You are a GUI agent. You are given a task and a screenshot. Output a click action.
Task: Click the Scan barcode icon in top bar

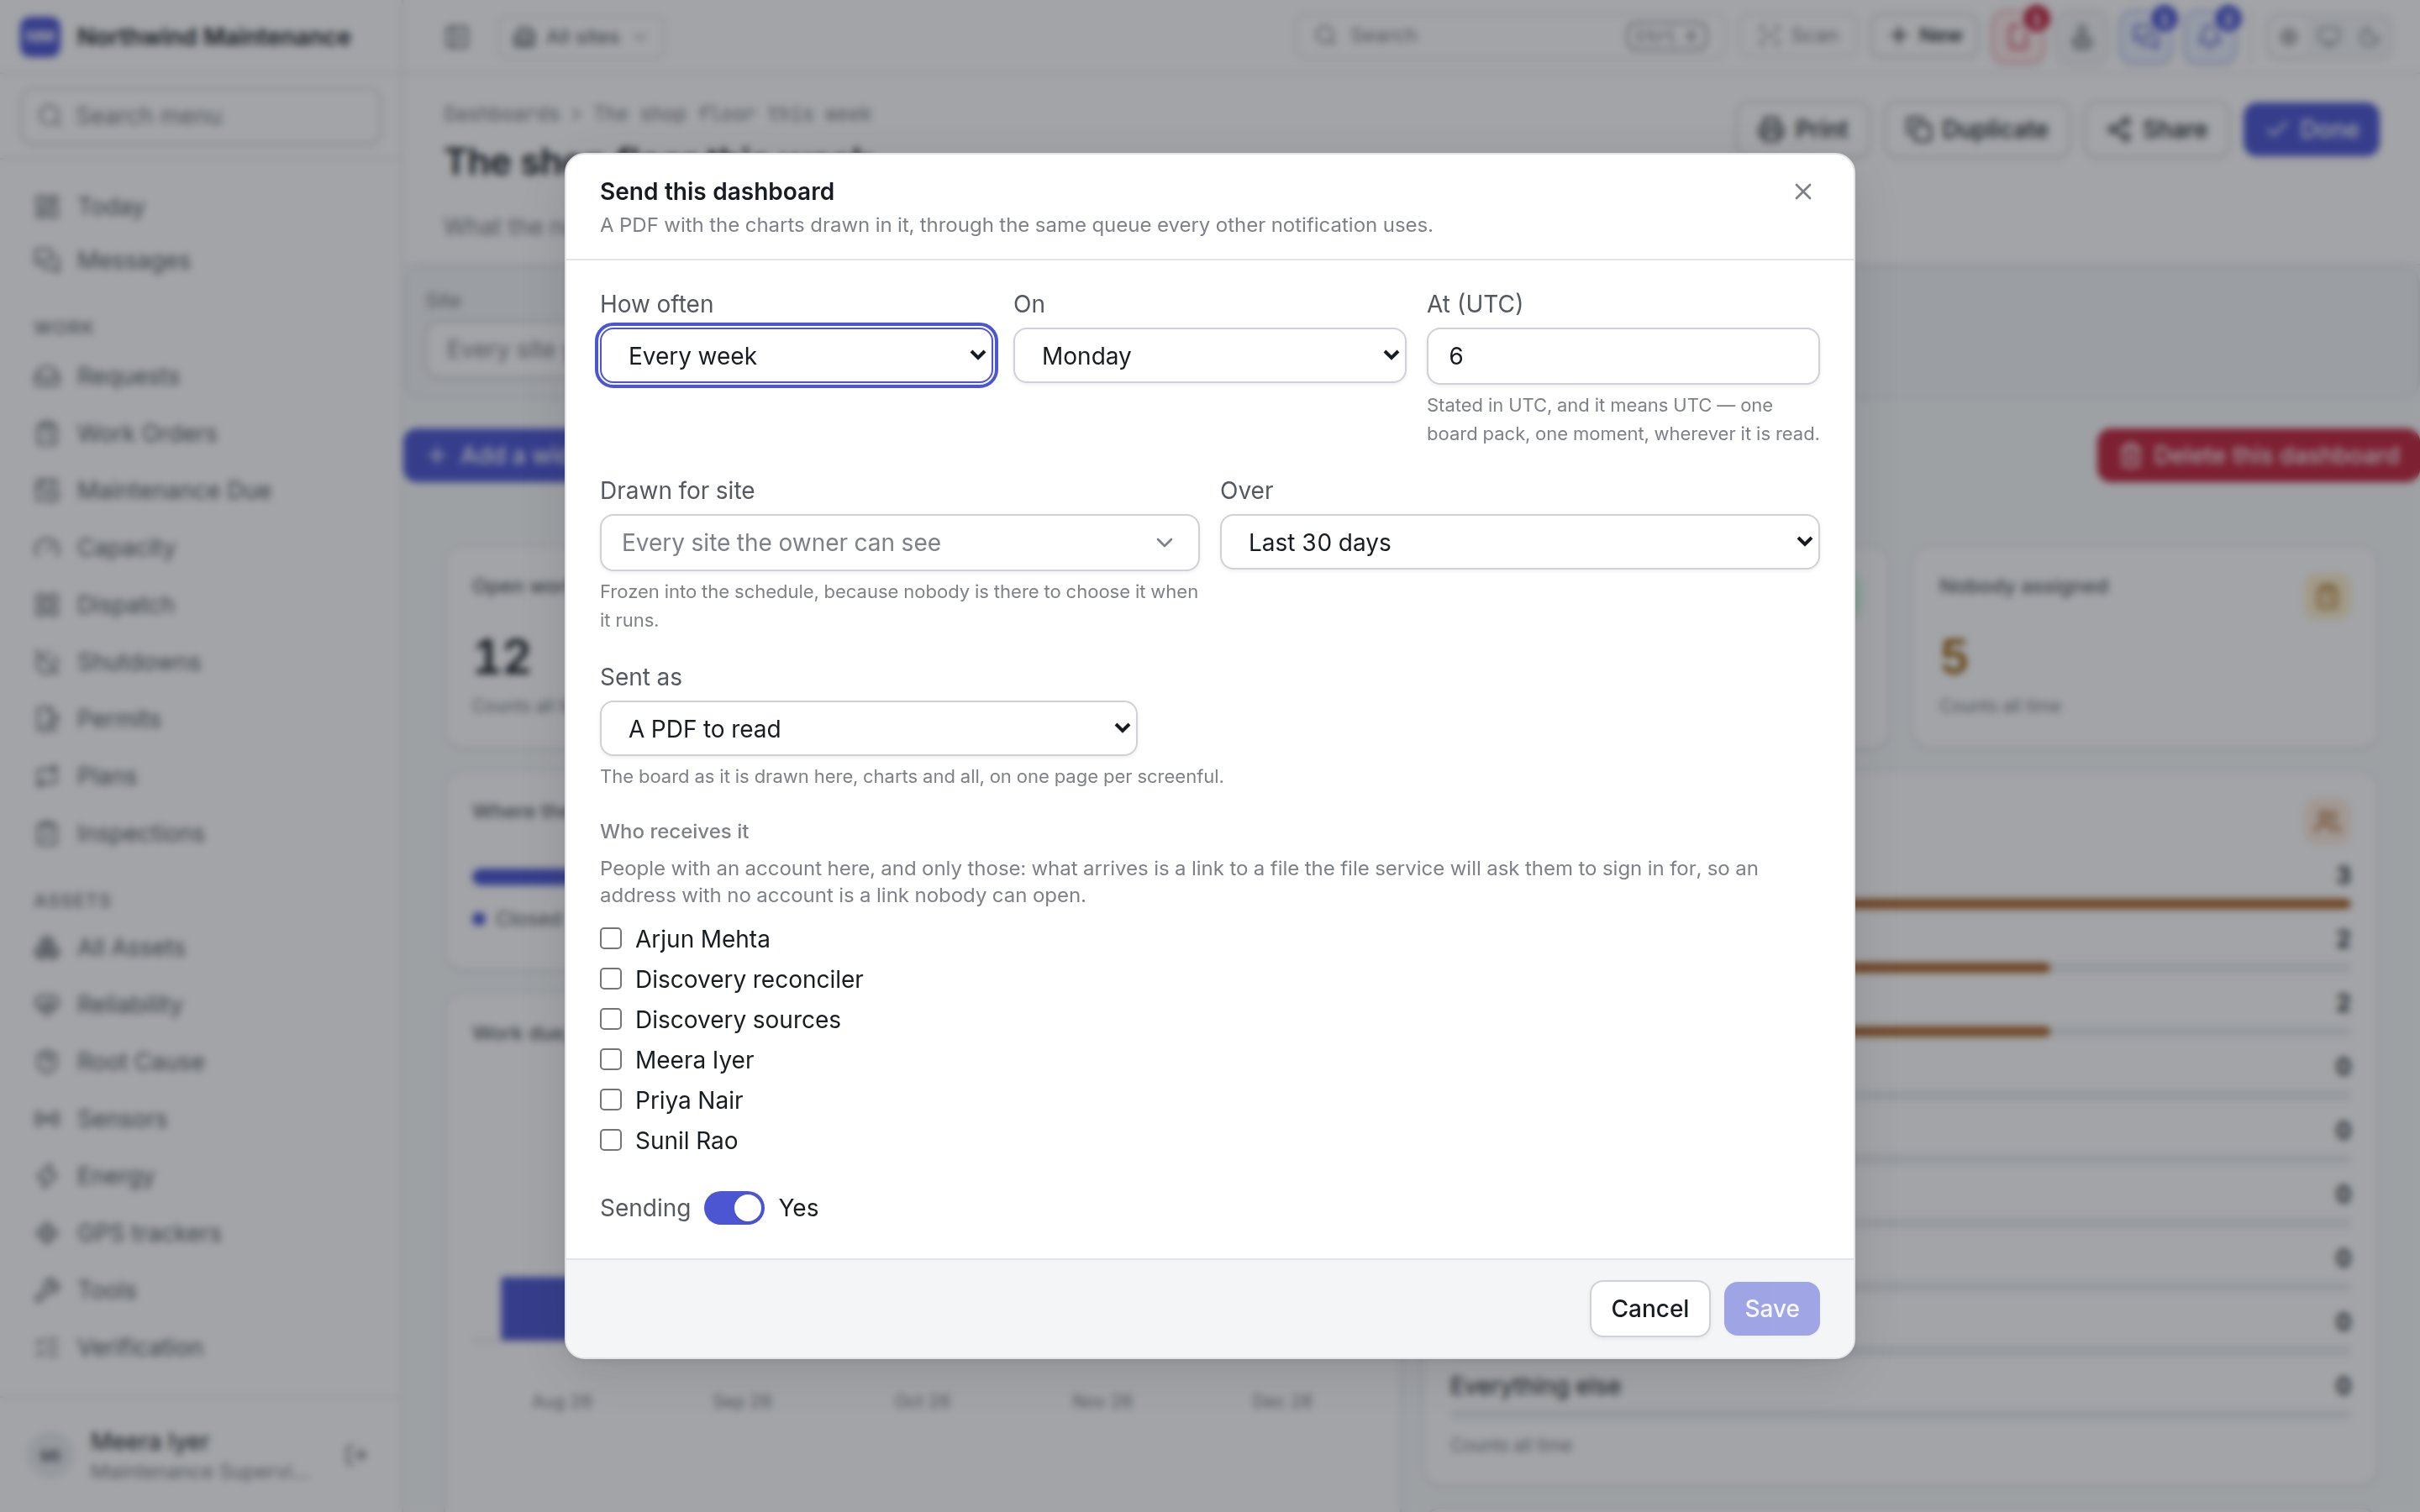coord(1768,36)
